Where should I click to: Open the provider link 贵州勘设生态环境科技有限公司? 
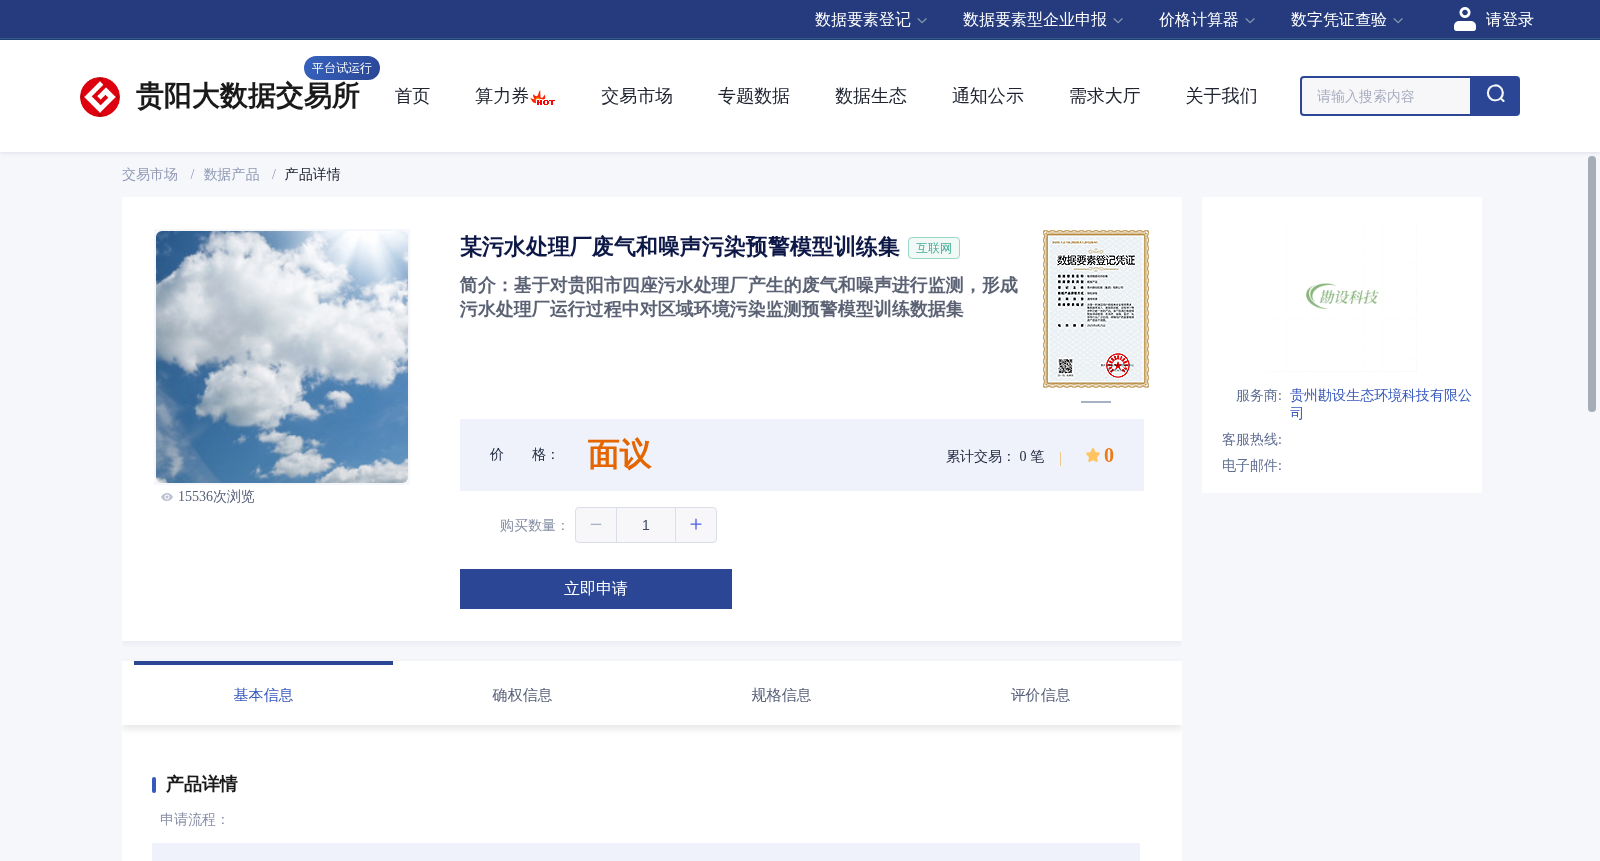click(1380, 404)
